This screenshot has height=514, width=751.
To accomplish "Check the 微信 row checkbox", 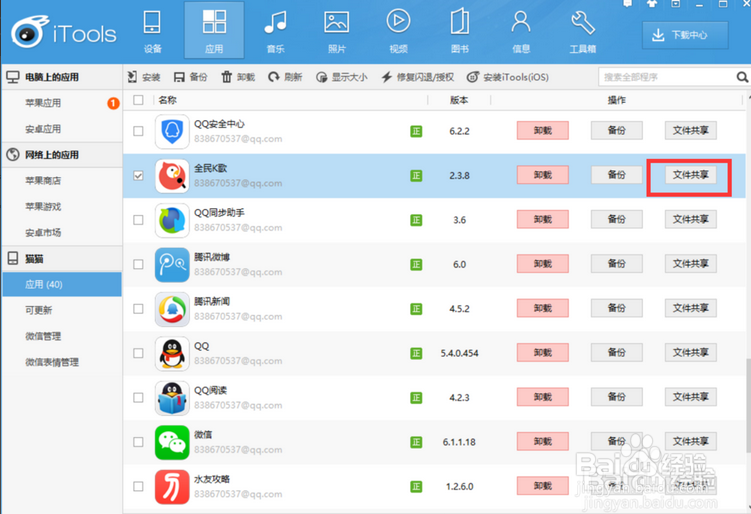I will [x=138, y=442].
